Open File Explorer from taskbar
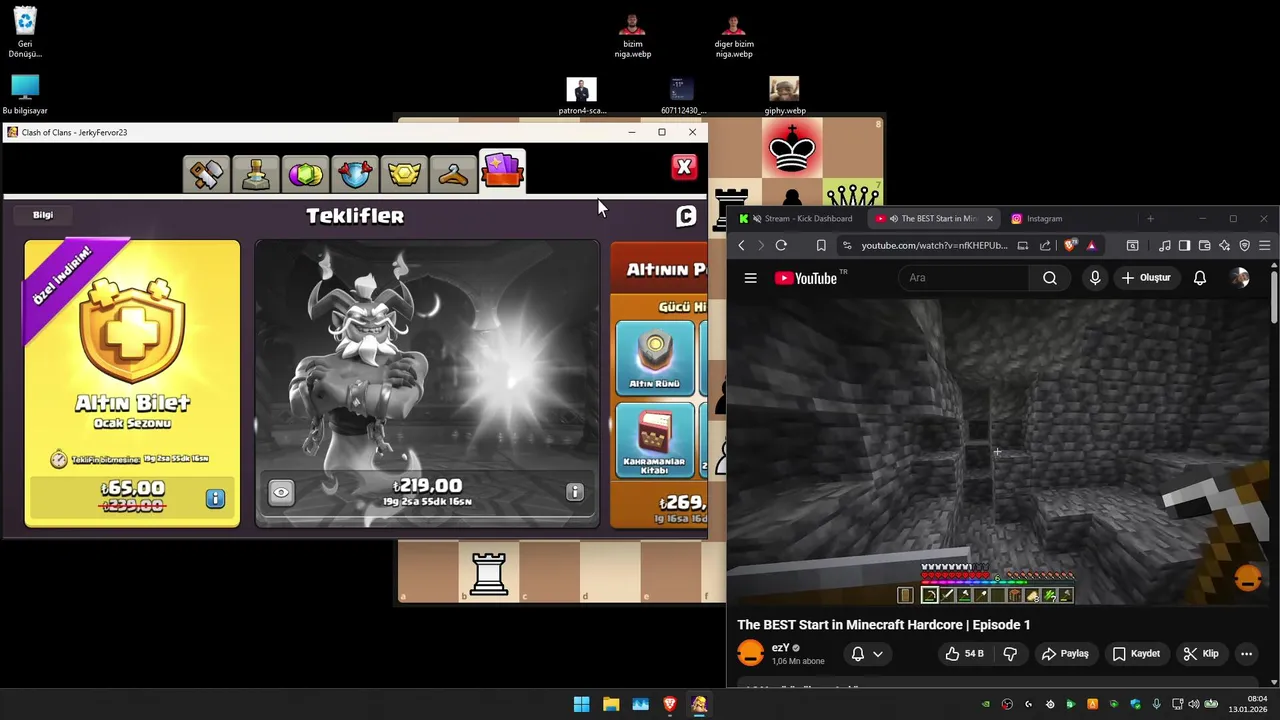The height and width of the screenshot is (720, 1280). 611,704
